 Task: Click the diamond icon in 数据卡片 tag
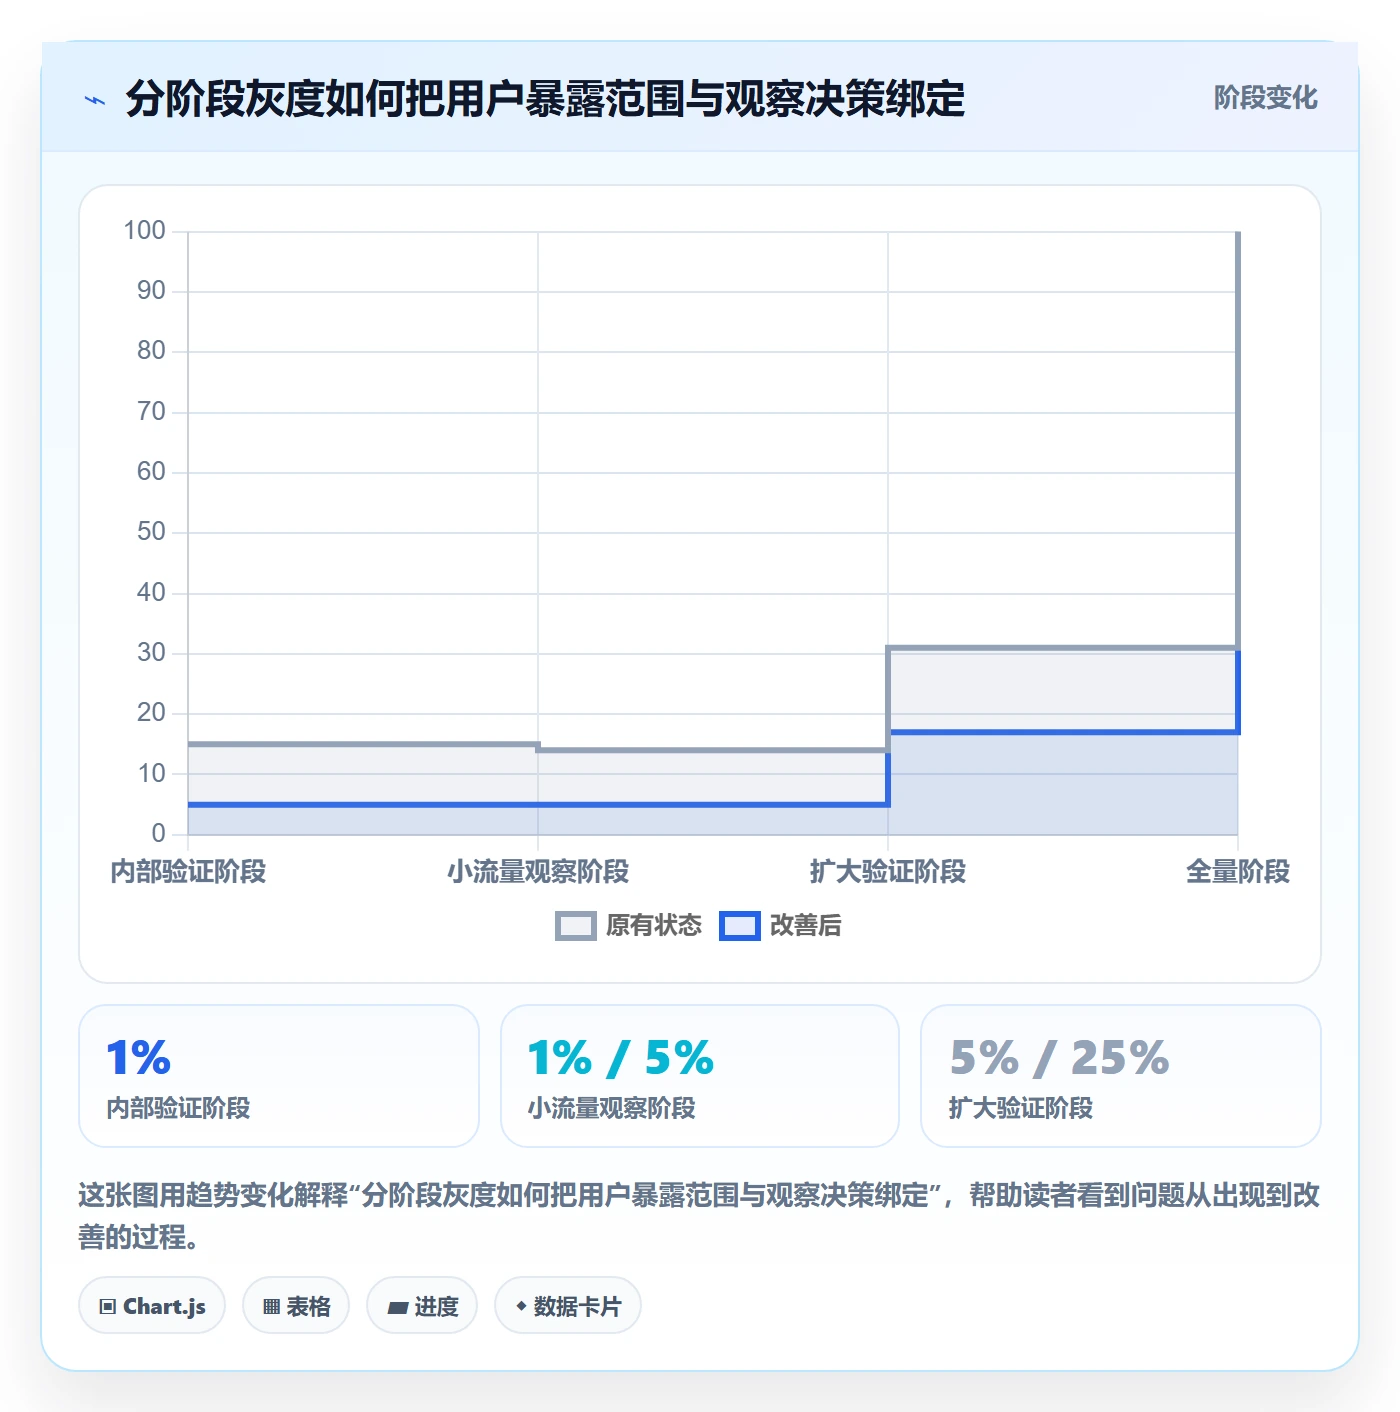521,1306
